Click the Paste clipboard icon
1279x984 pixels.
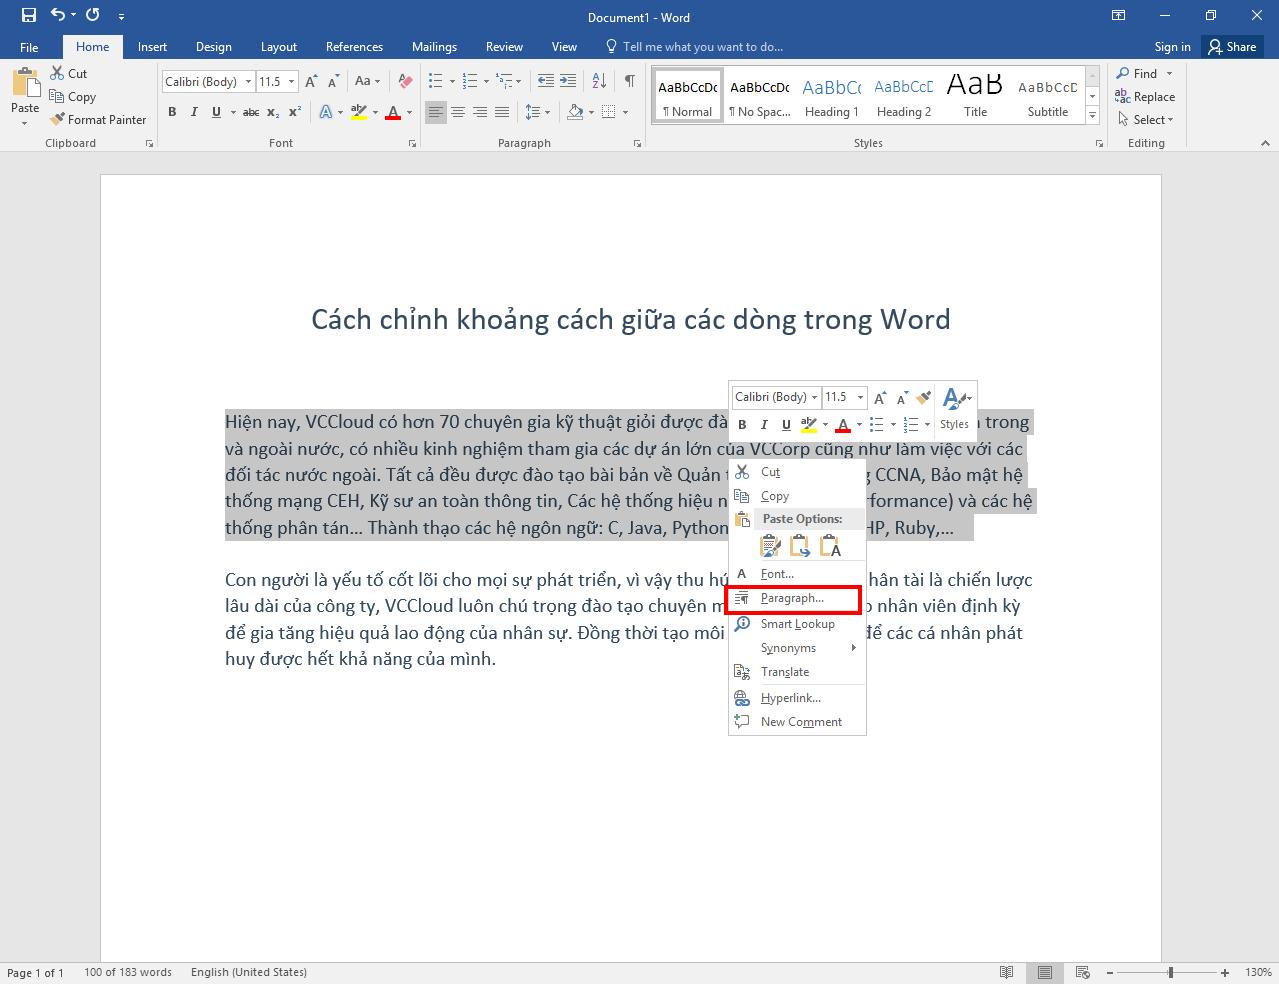(25, 82)
